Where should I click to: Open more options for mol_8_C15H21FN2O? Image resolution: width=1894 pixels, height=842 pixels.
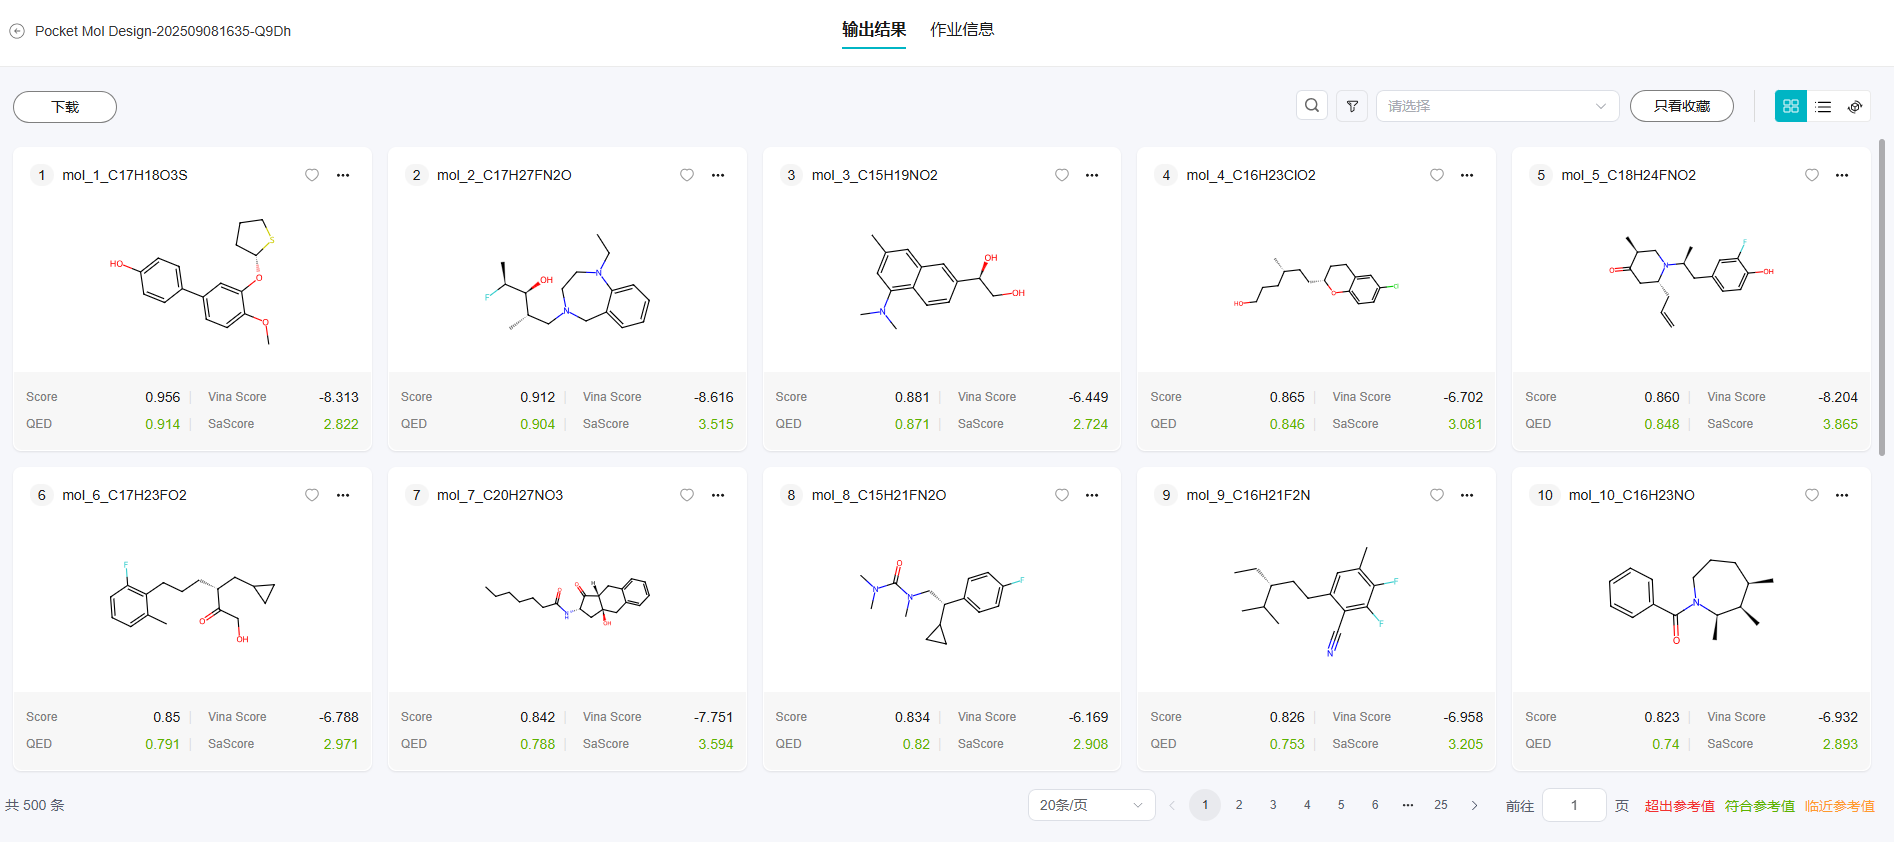pyautogui.click(x=1092, y=495)
